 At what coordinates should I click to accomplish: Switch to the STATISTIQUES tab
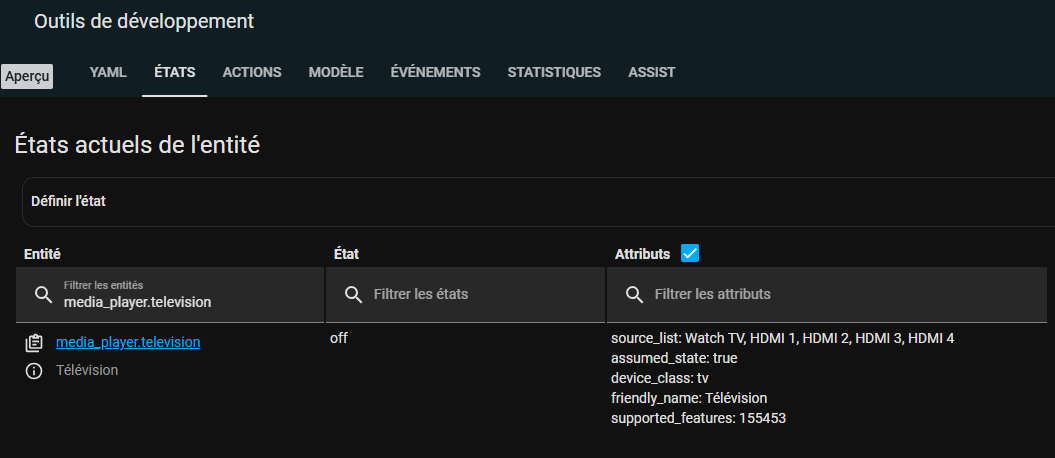[x=554, y=73]
